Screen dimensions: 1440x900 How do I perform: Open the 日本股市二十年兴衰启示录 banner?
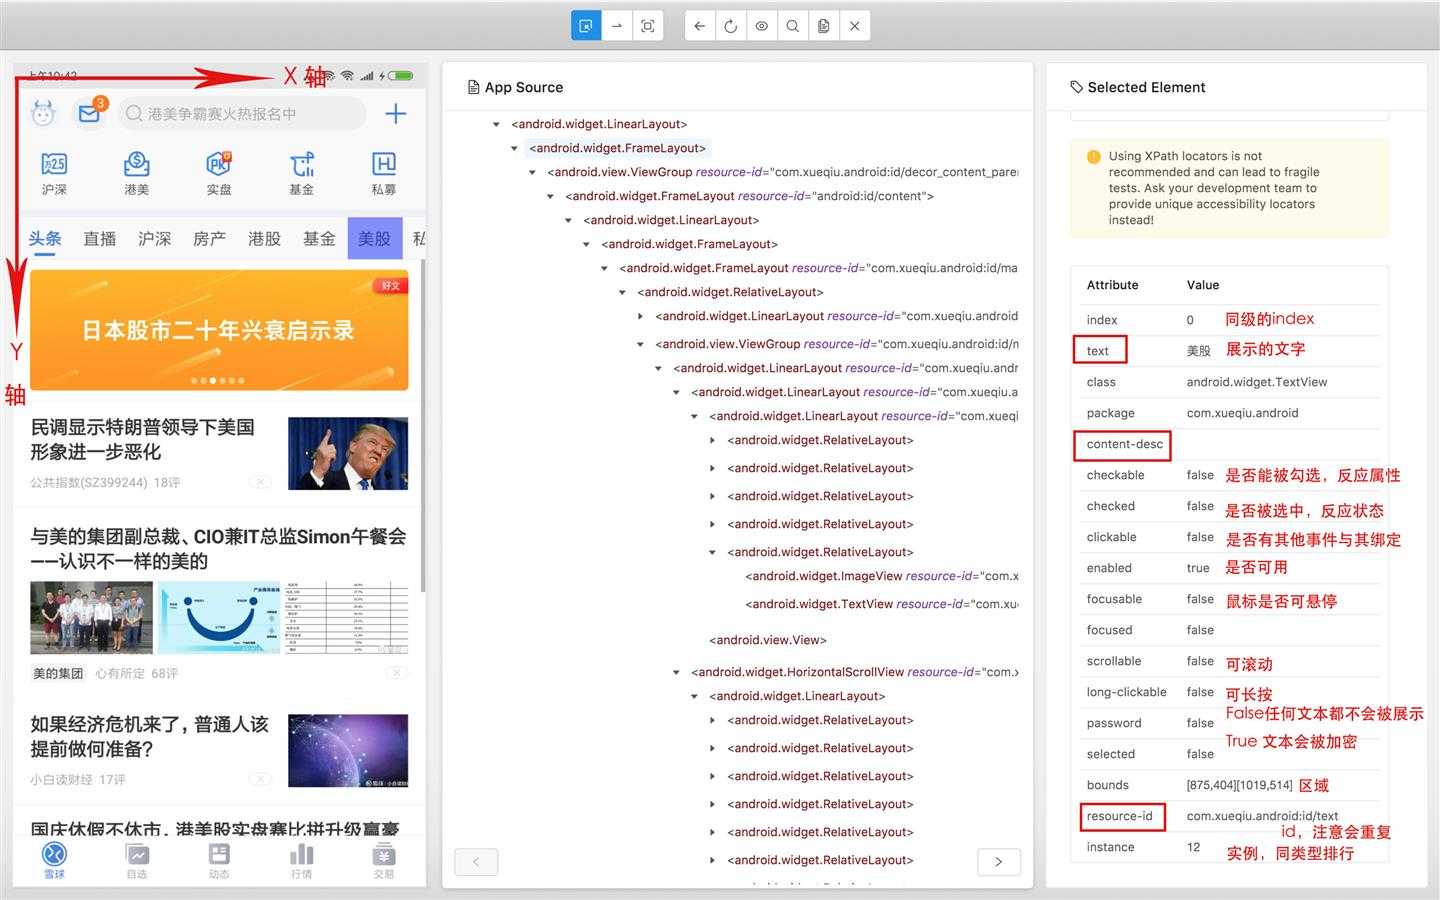pyautogui.click(x=219, y=330)
